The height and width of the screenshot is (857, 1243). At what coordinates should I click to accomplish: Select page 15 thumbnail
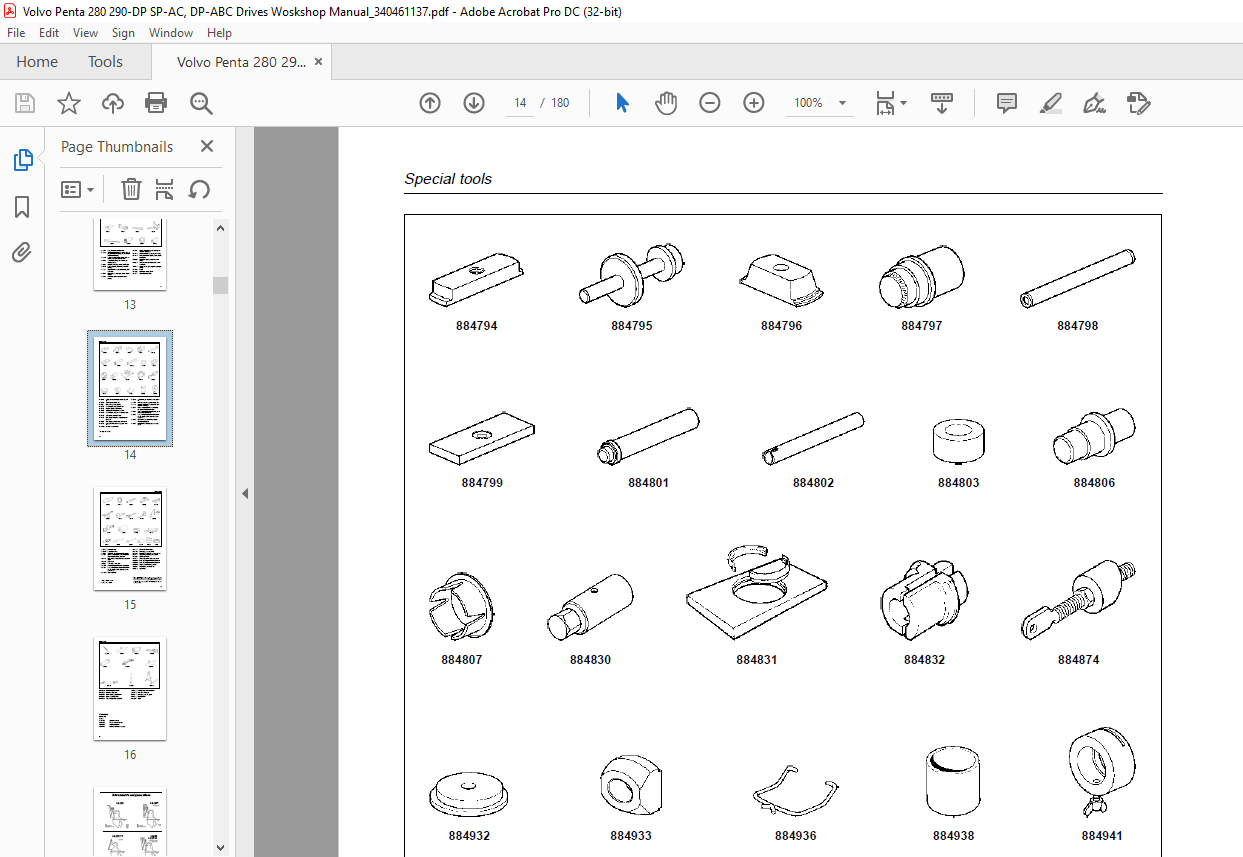(130, 538)
